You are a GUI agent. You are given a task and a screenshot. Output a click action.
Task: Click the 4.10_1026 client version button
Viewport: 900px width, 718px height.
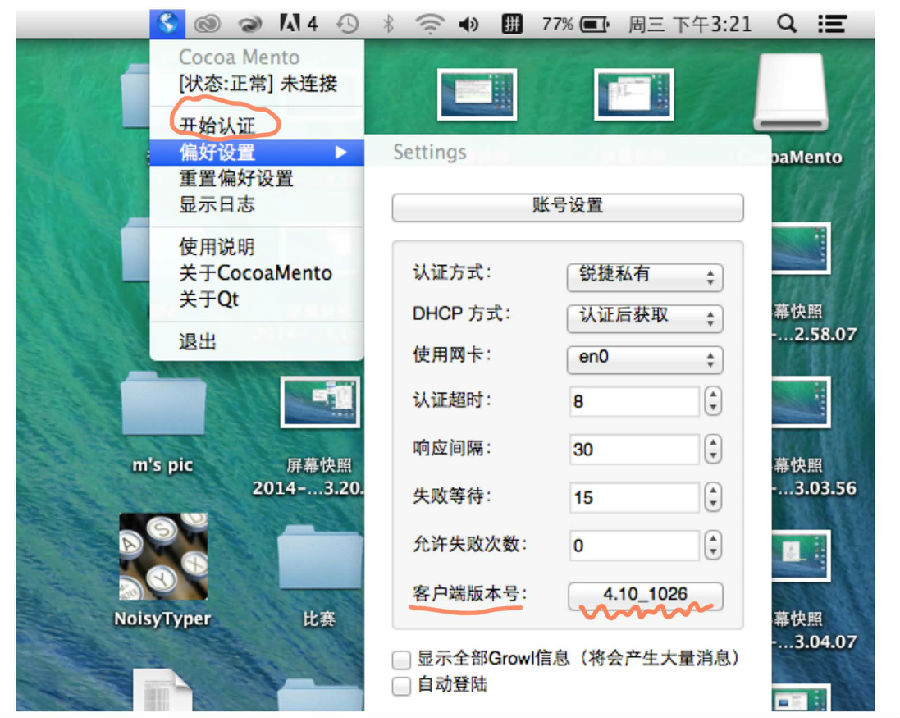(645, 594)
